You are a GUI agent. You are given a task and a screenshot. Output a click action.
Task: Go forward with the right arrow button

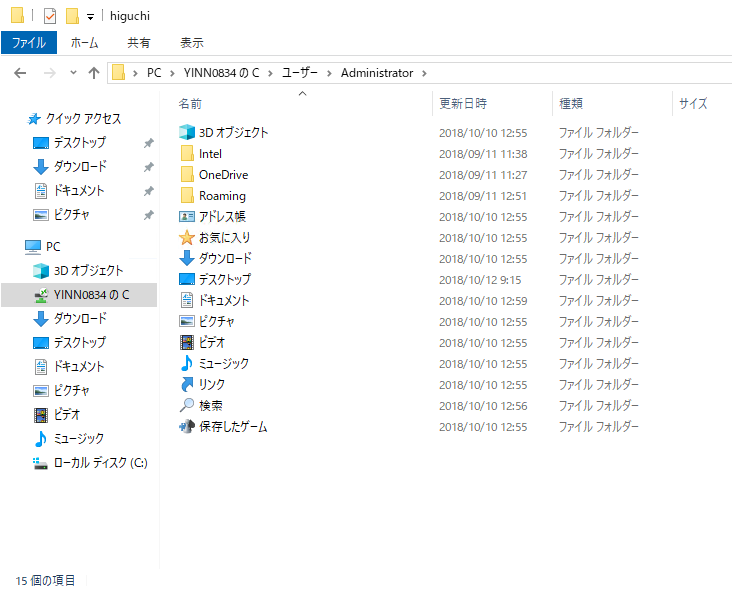point(49,73)
